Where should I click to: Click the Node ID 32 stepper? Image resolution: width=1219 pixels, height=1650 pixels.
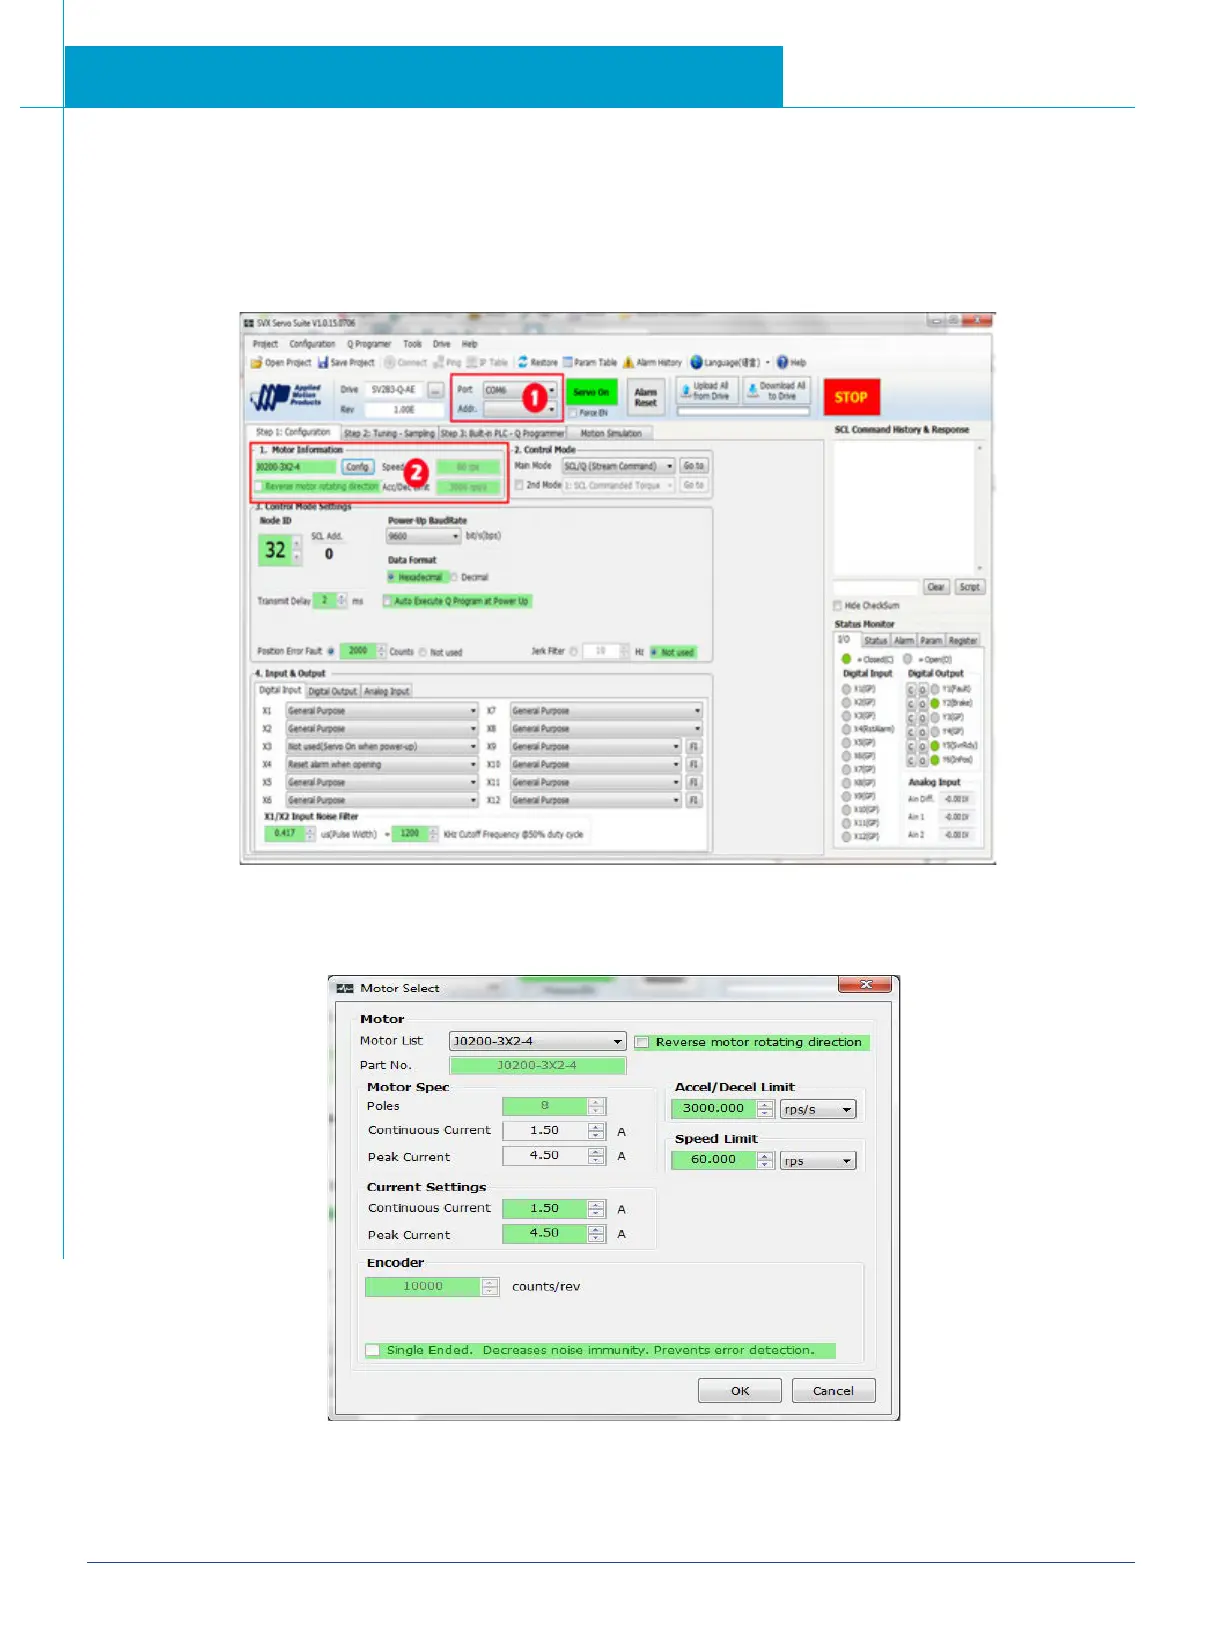[296, 550]
